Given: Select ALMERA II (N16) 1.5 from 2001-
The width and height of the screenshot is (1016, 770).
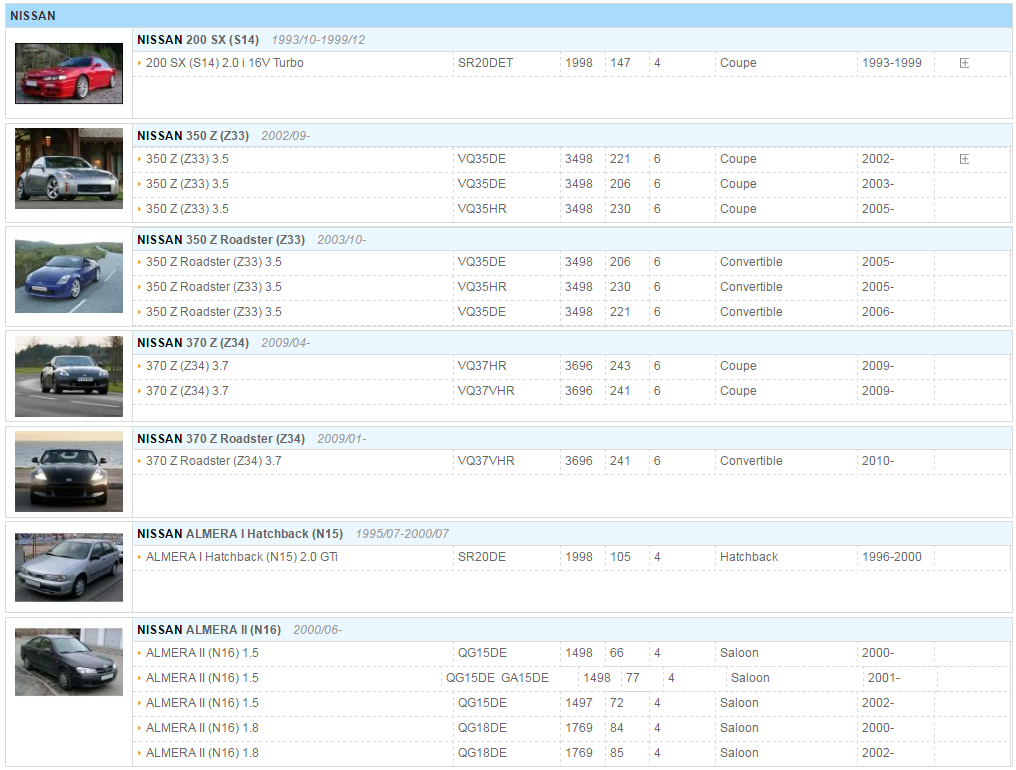Looking at the screenshot, I should (x=202, y=678).
